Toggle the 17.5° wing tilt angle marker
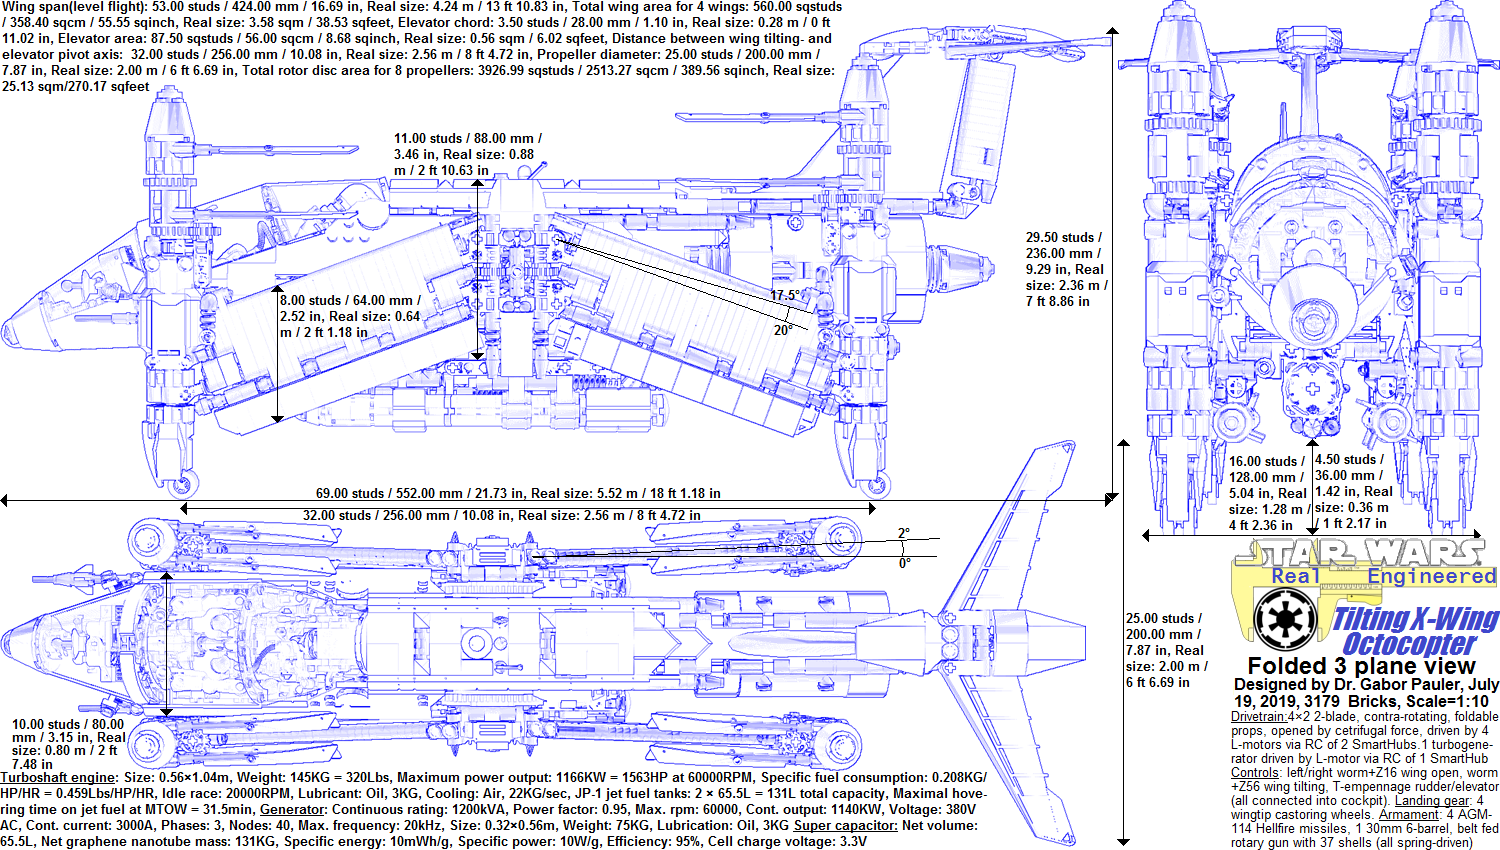The image size is (1500, 850). pyautogui.click(x=785, y=295)
